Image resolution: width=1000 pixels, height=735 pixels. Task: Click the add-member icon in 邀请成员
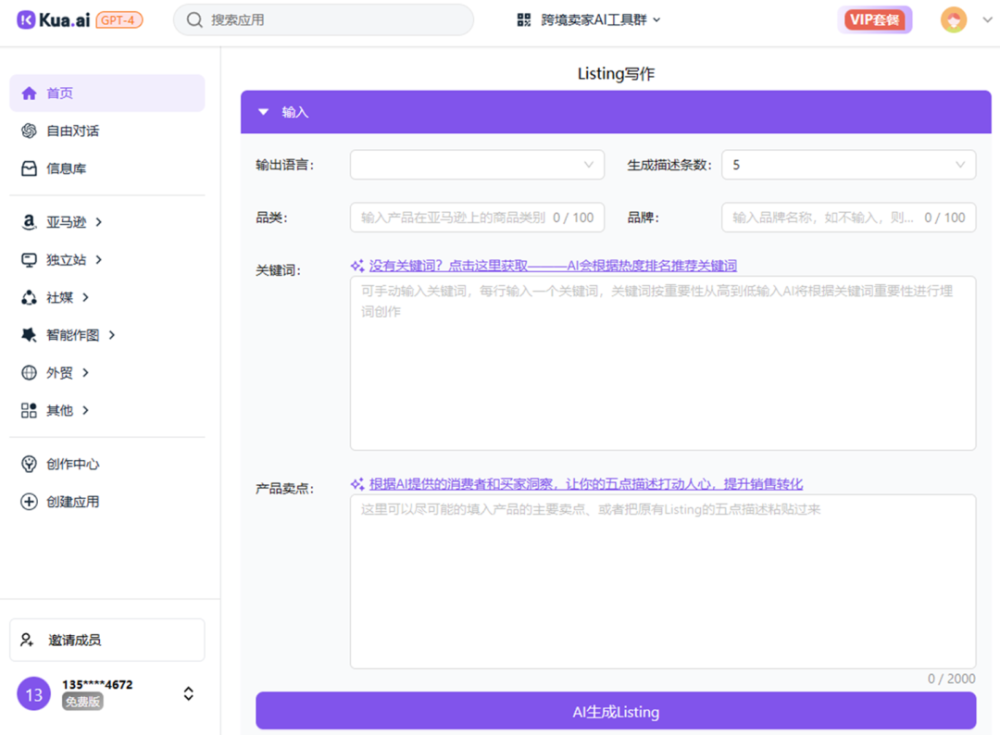[x=27, y=639]
